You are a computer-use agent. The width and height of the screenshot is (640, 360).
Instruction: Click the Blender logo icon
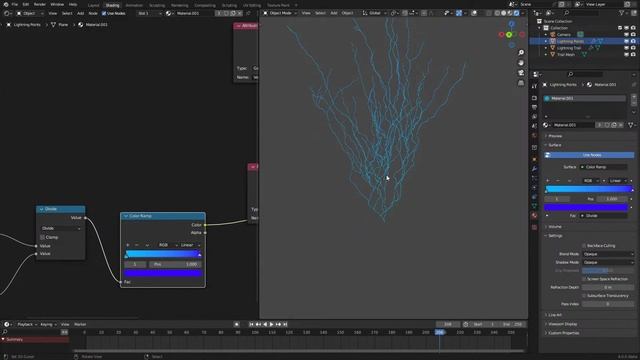(x=6, y=4)
